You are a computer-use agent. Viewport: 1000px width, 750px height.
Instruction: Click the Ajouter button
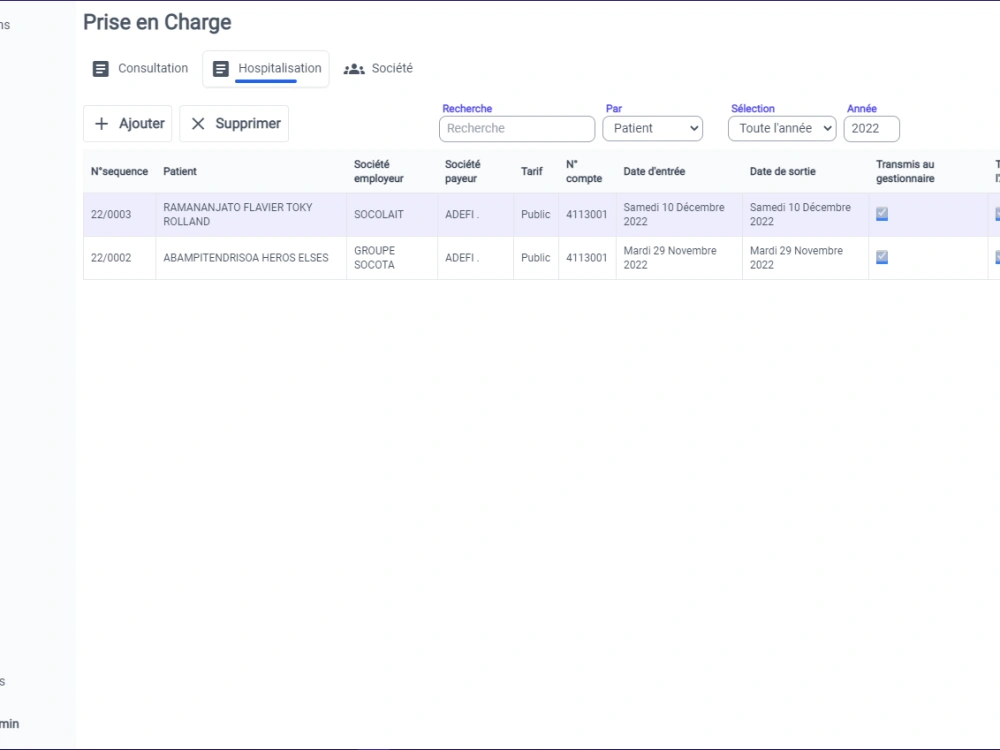point(128,124)
